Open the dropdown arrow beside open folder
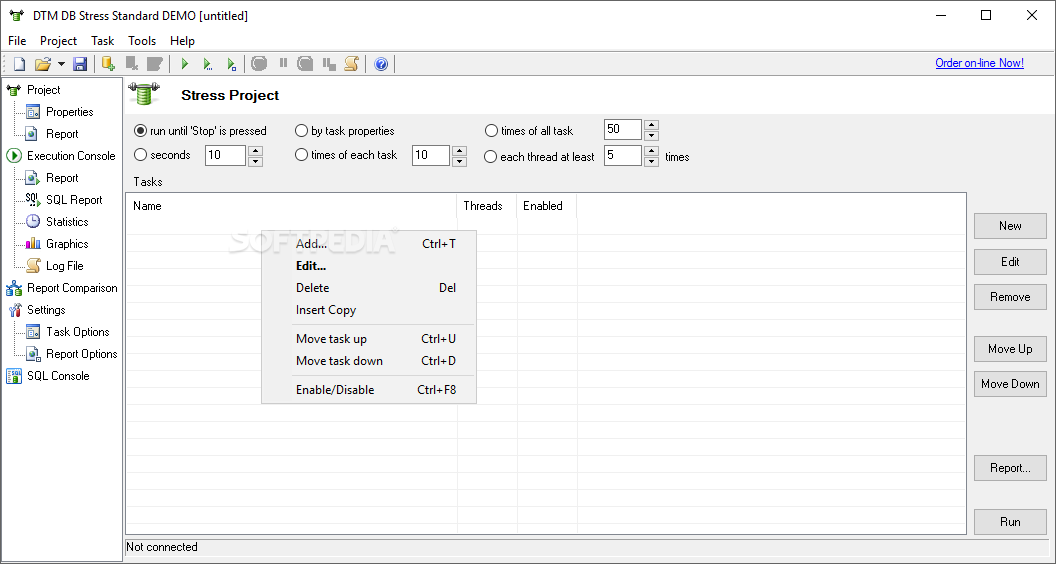 pyautogui.click(x=61, y=64)
